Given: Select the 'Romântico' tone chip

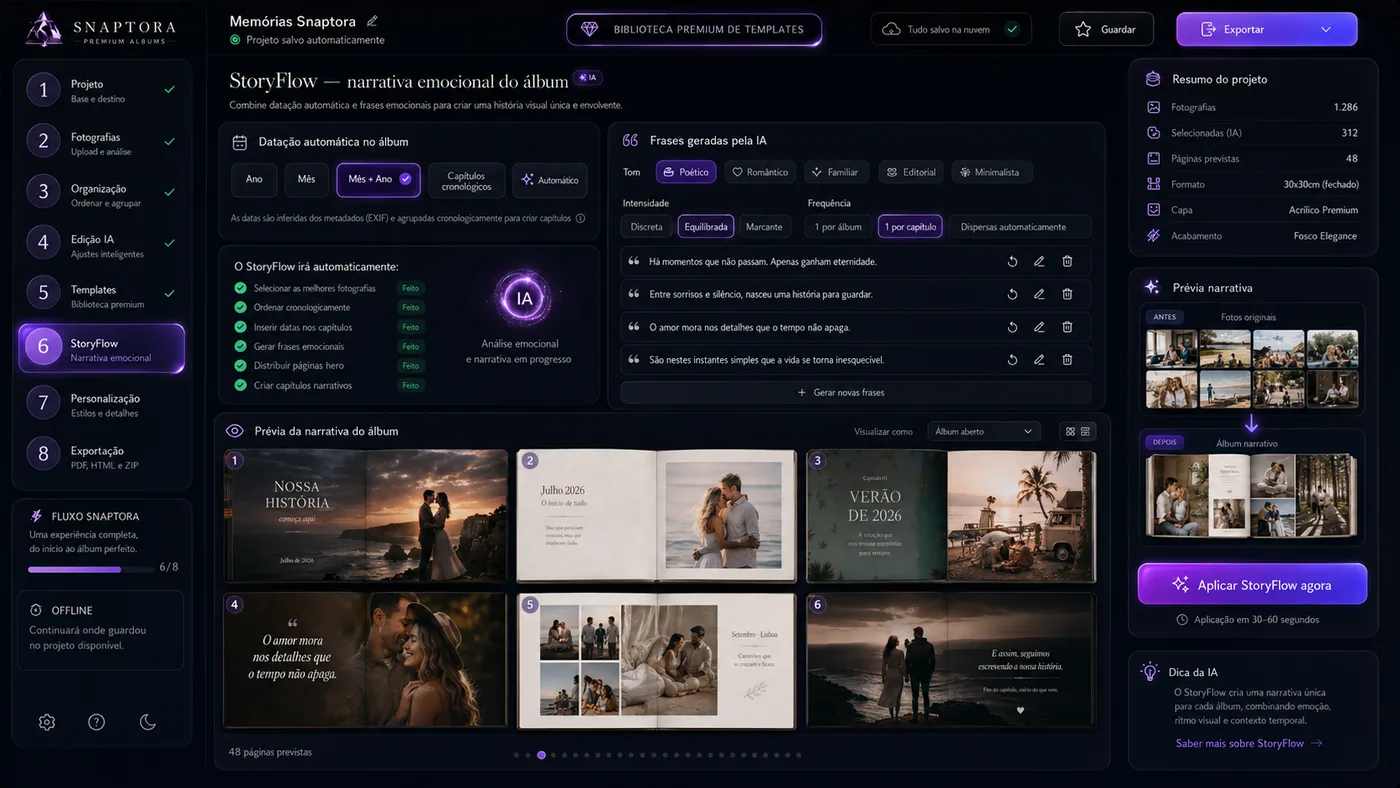Looking at the screenshot, I should click(760, 172).
